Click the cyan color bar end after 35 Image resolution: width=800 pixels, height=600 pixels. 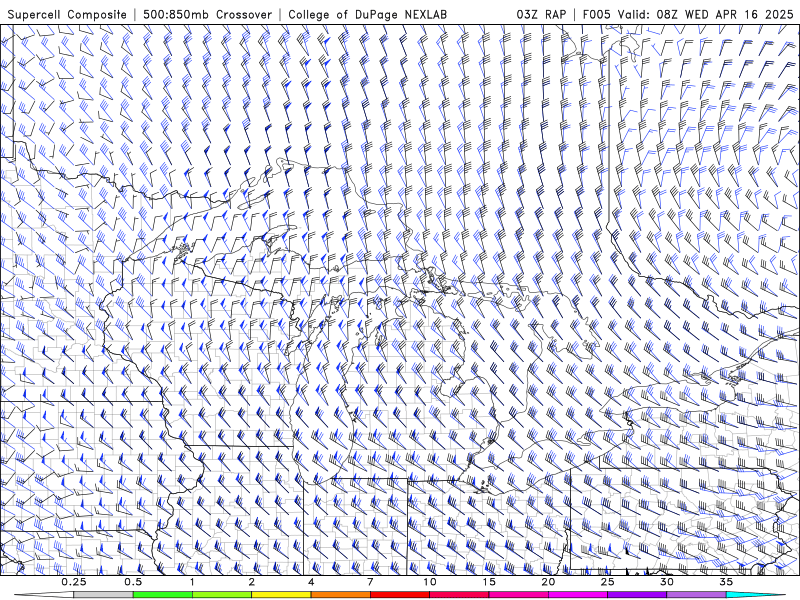click(756, 595)
